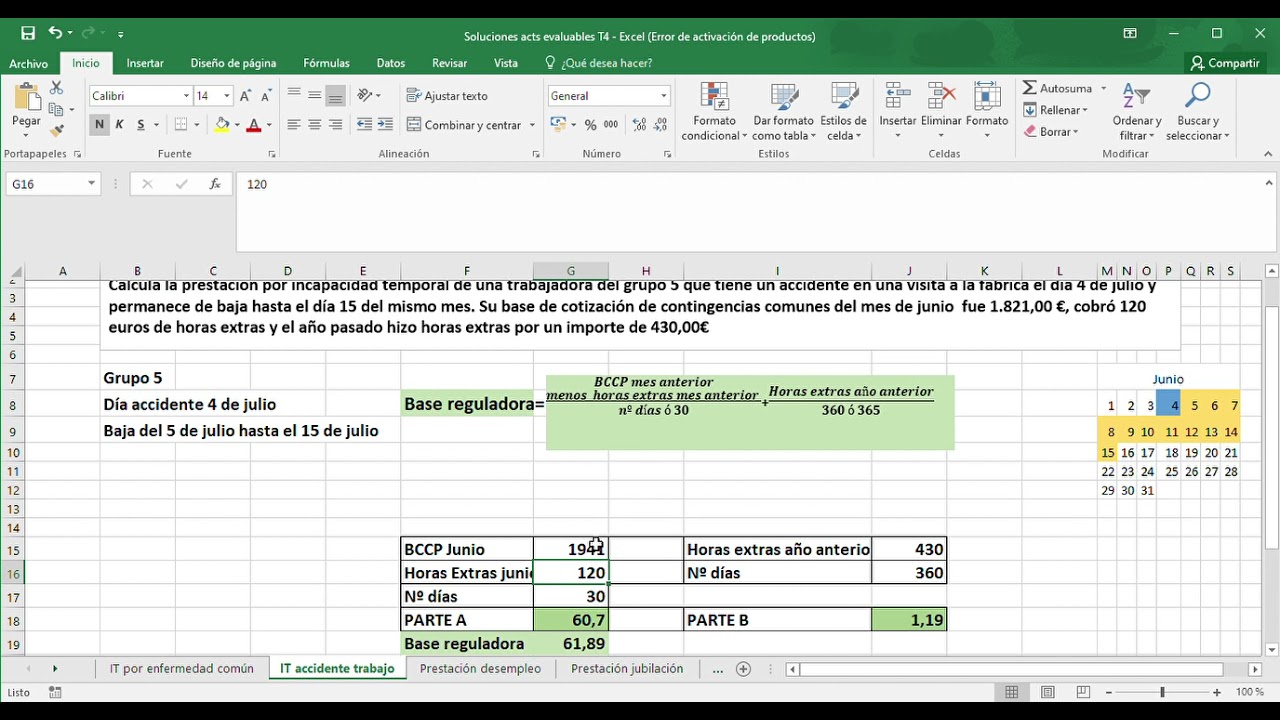Screen dimensions: 1280x720
Task: Switch to the Datos ribbon tab
Action: click(x=391, y=63)
